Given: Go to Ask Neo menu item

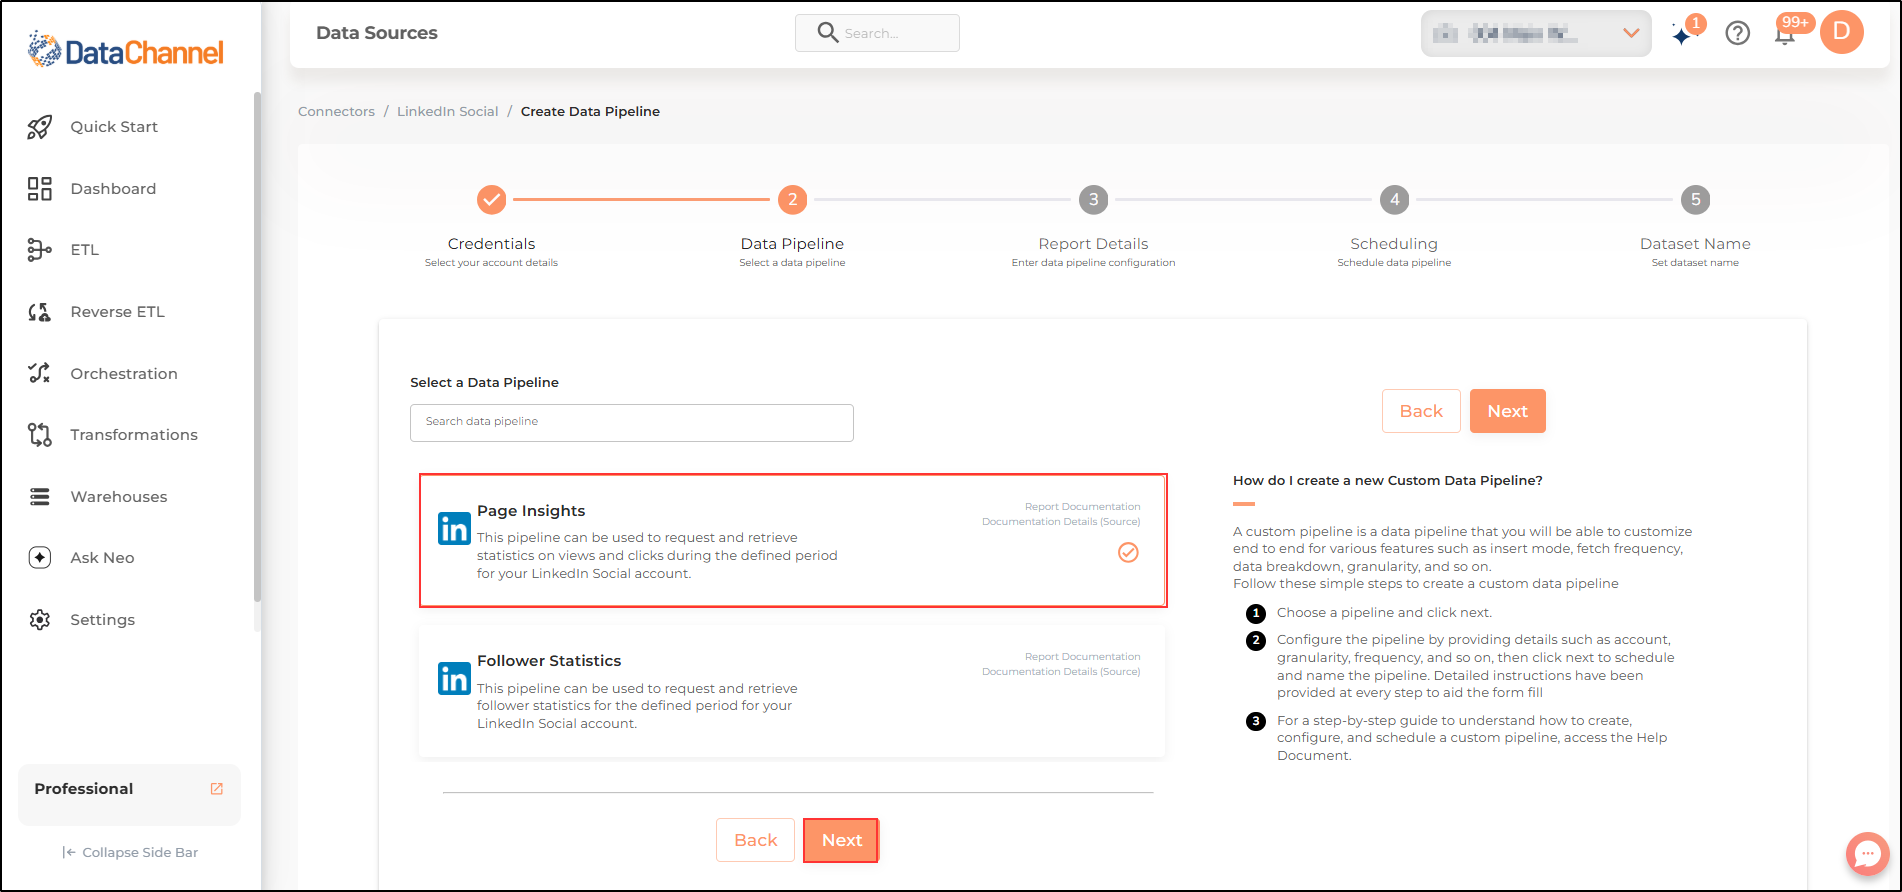Looking at the screenshot, I should point(102,558).
